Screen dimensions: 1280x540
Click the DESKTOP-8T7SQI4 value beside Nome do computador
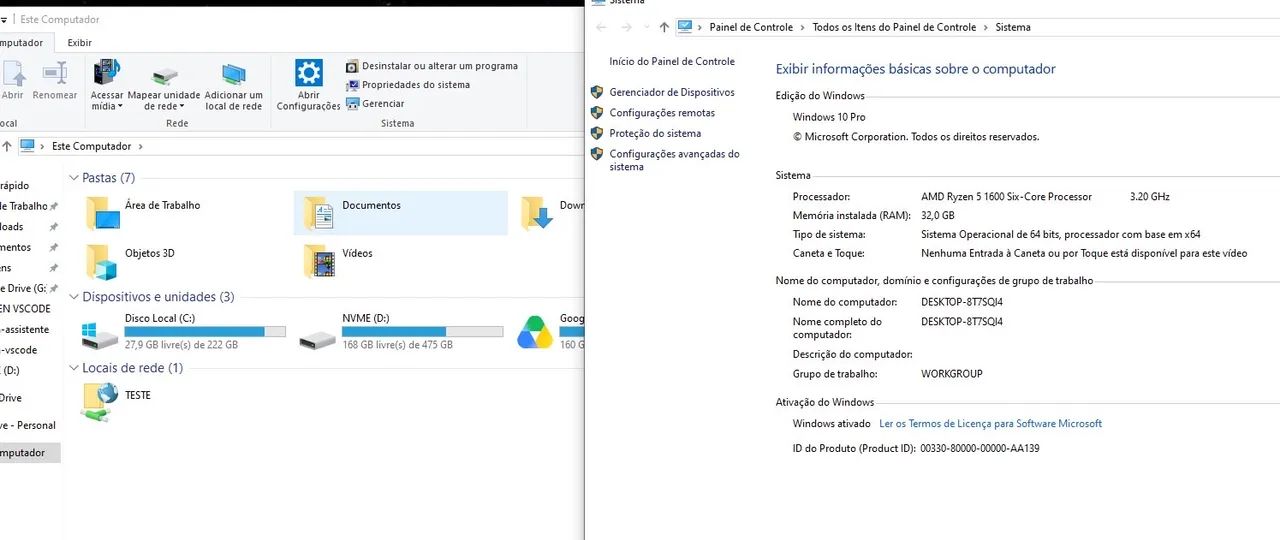[x=961, y=302]
